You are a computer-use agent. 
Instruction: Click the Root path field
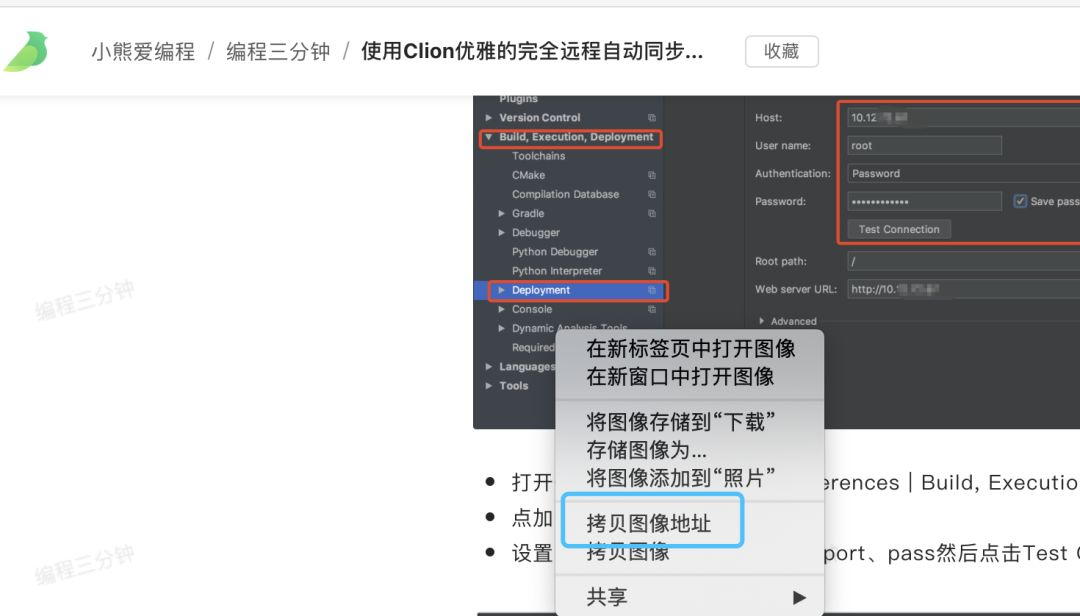(964, 261)
